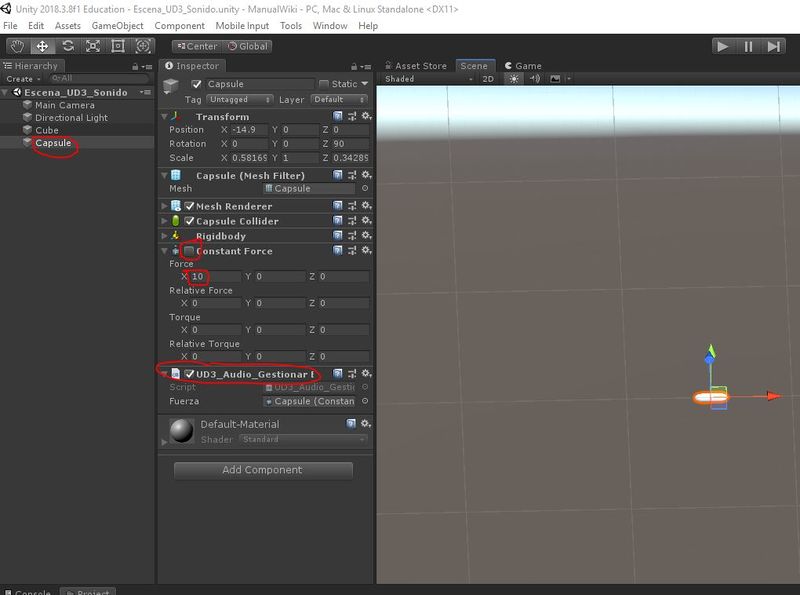This screenshot has width=800, height=595.
Task: Open Default-Material gear menu
Action: (365, 424)
